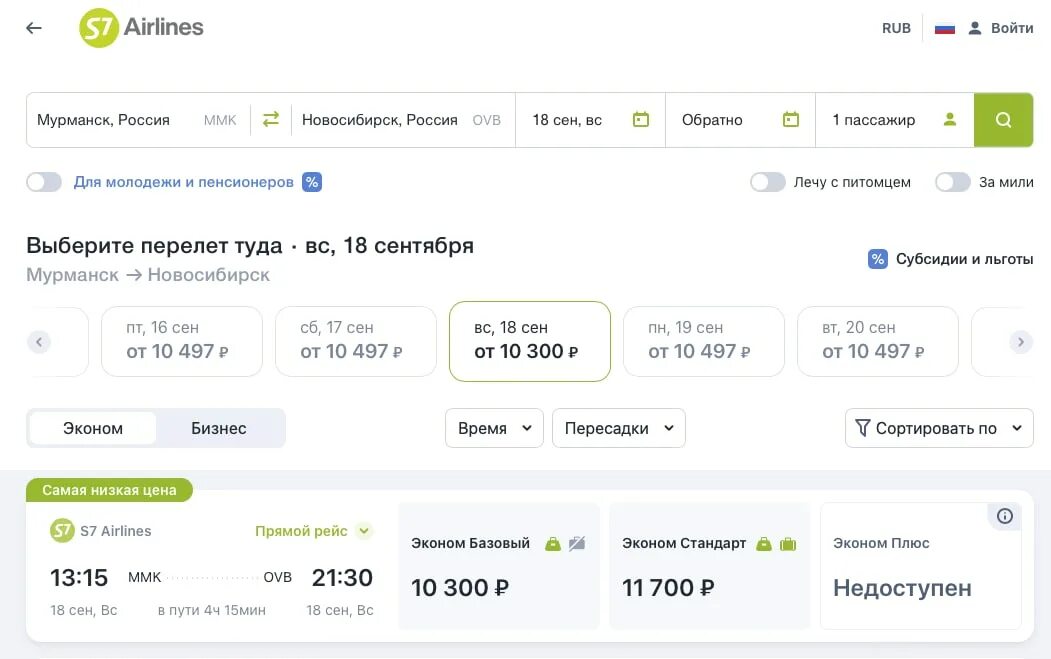Enable youth and pensioners discount toggle

[x=44, y=182]
